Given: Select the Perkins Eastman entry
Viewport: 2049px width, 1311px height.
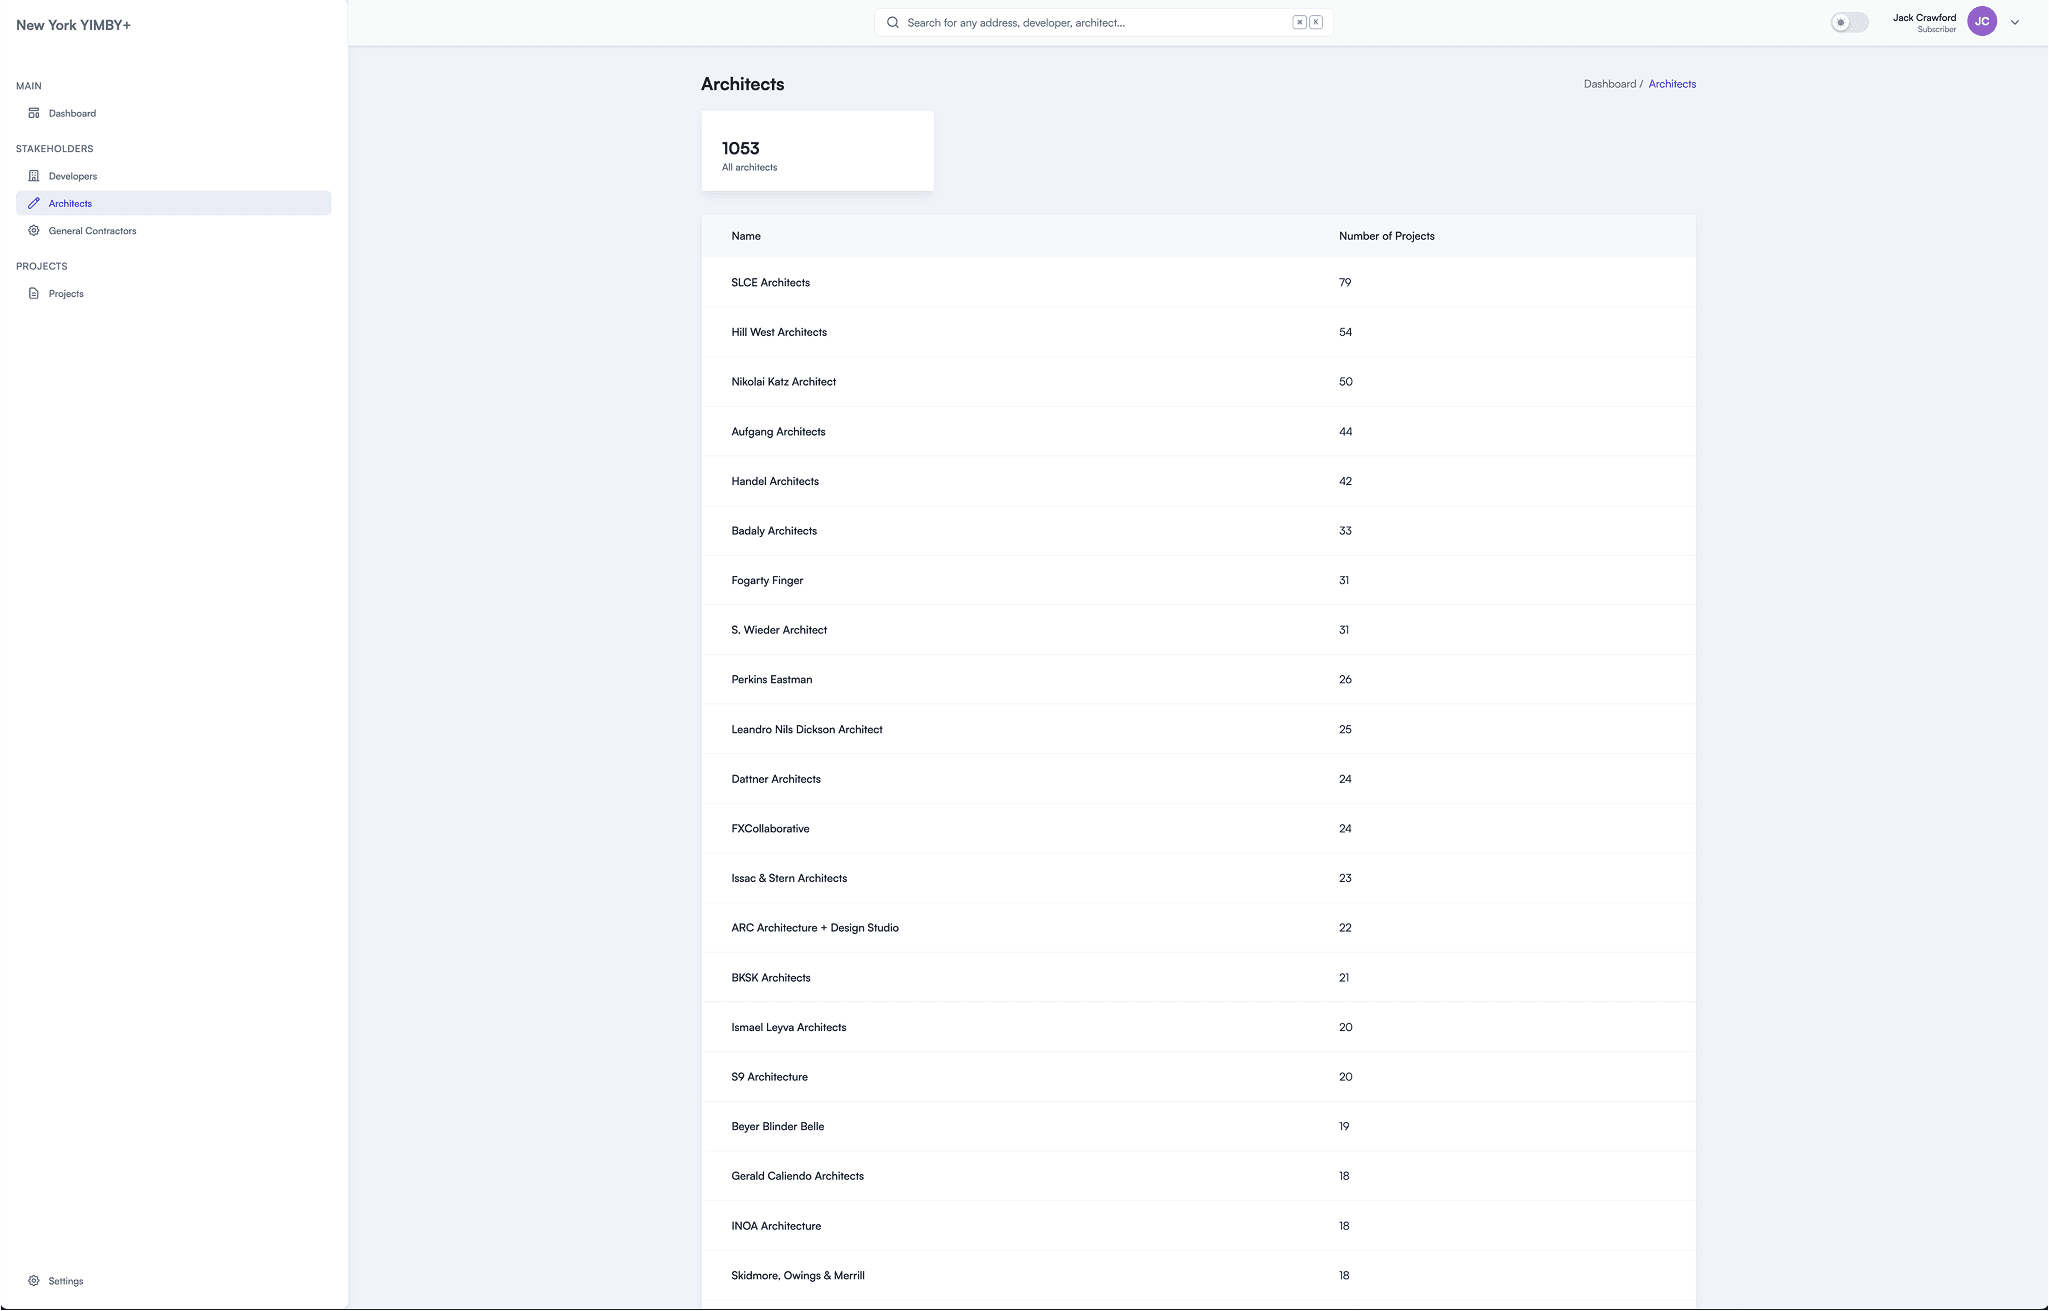Looking at the screenshot, I should (x=771, y=680).
